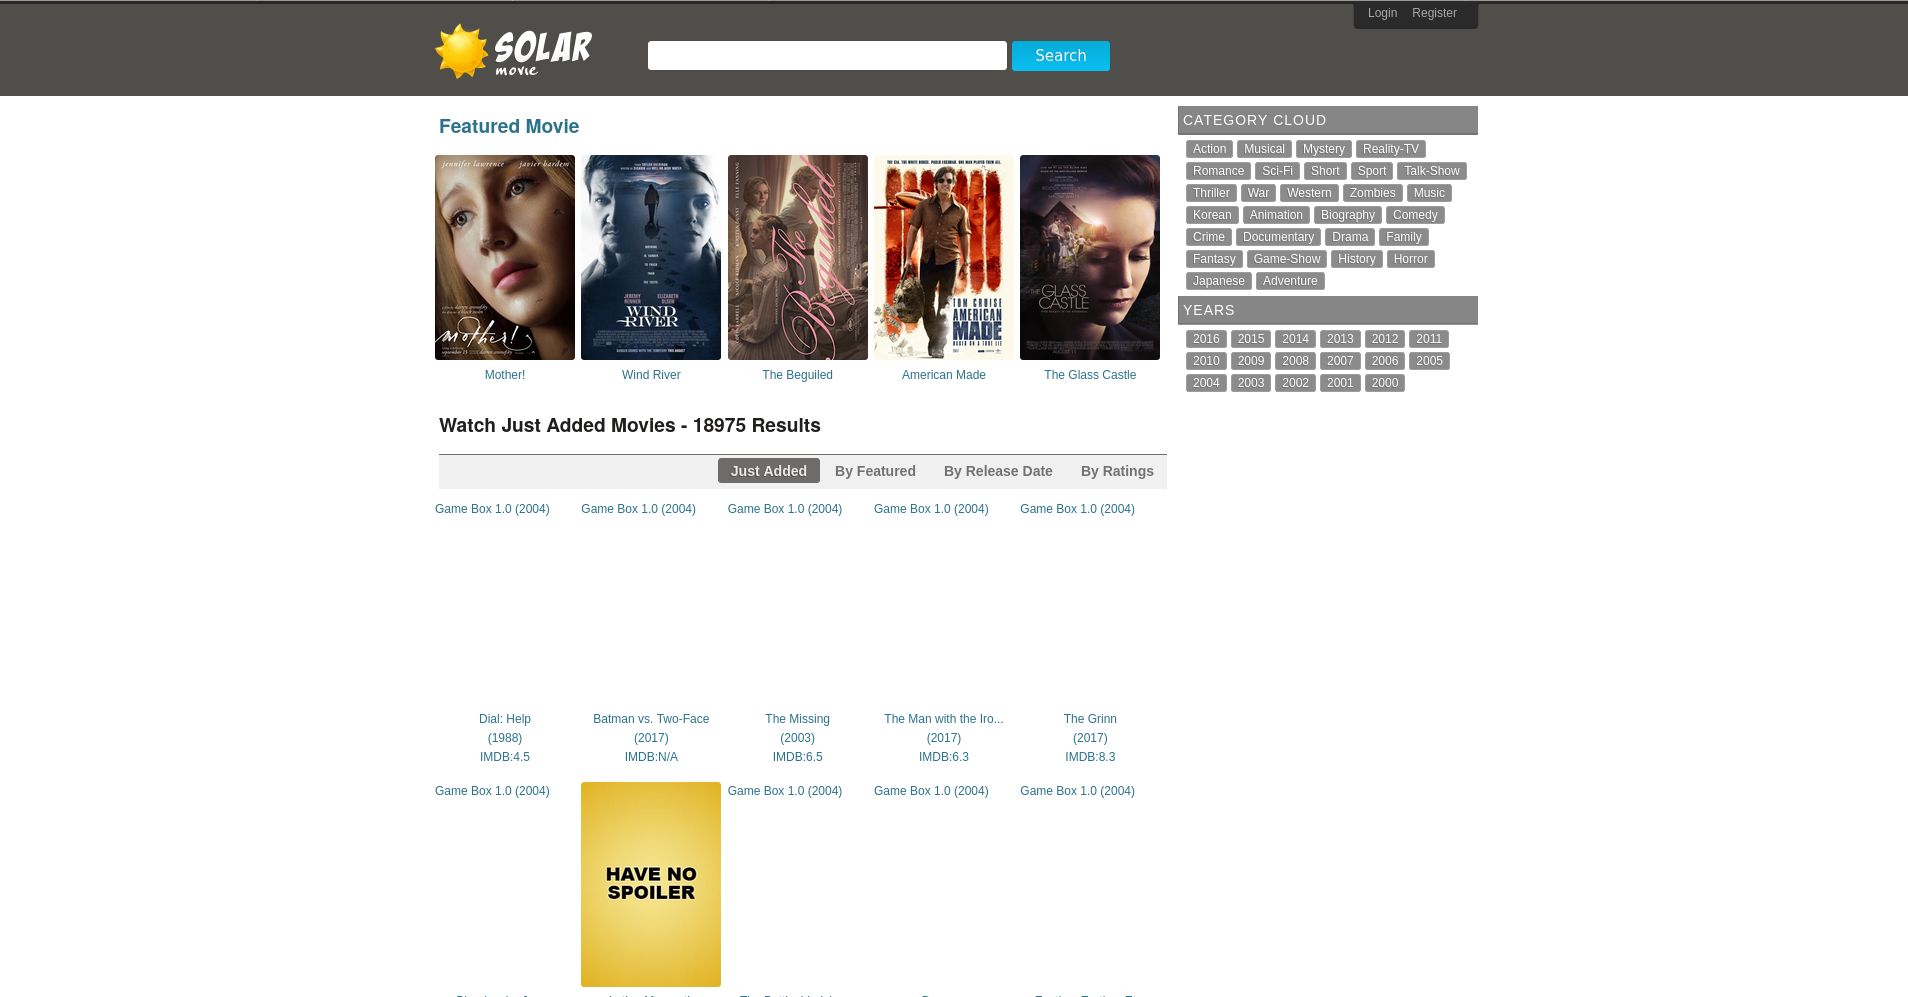Select the By Ratings sorting option
Image resolution: width=1908 pixels, height=997 pixels.
1117,471
